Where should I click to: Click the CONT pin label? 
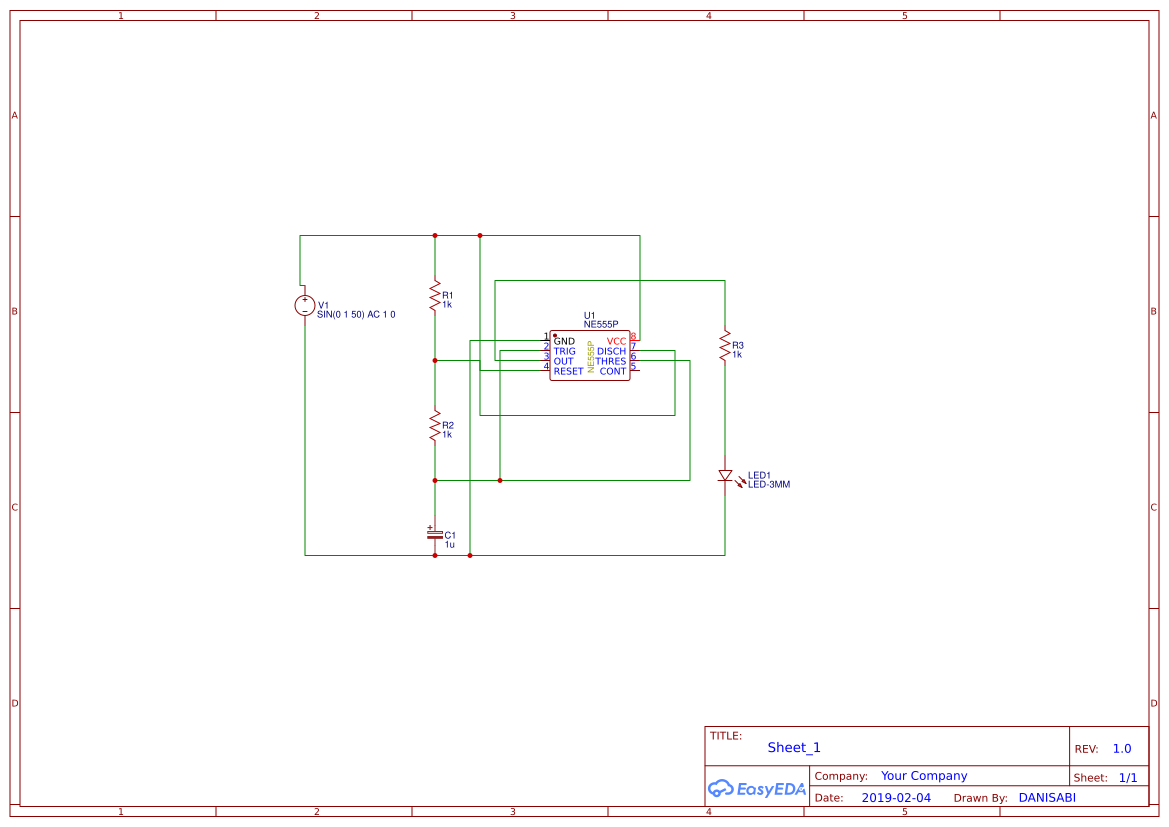click(613, 371)
